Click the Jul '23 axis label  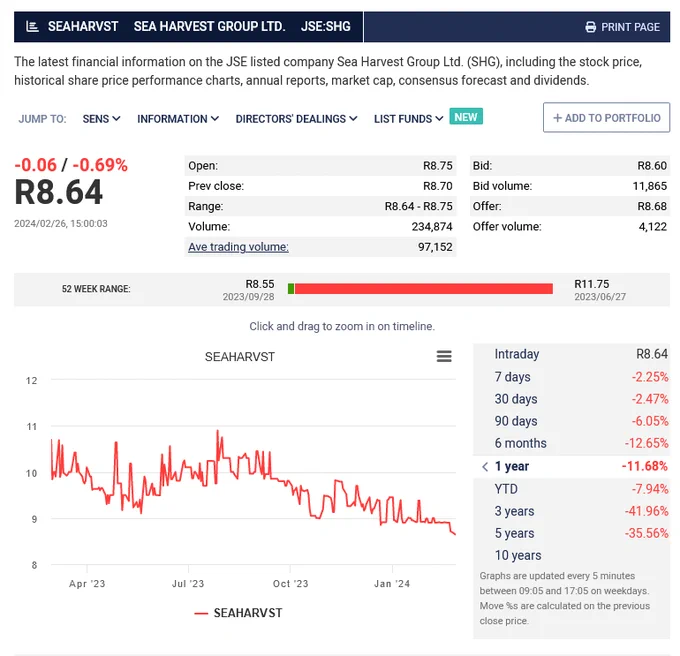click(188, 584)
